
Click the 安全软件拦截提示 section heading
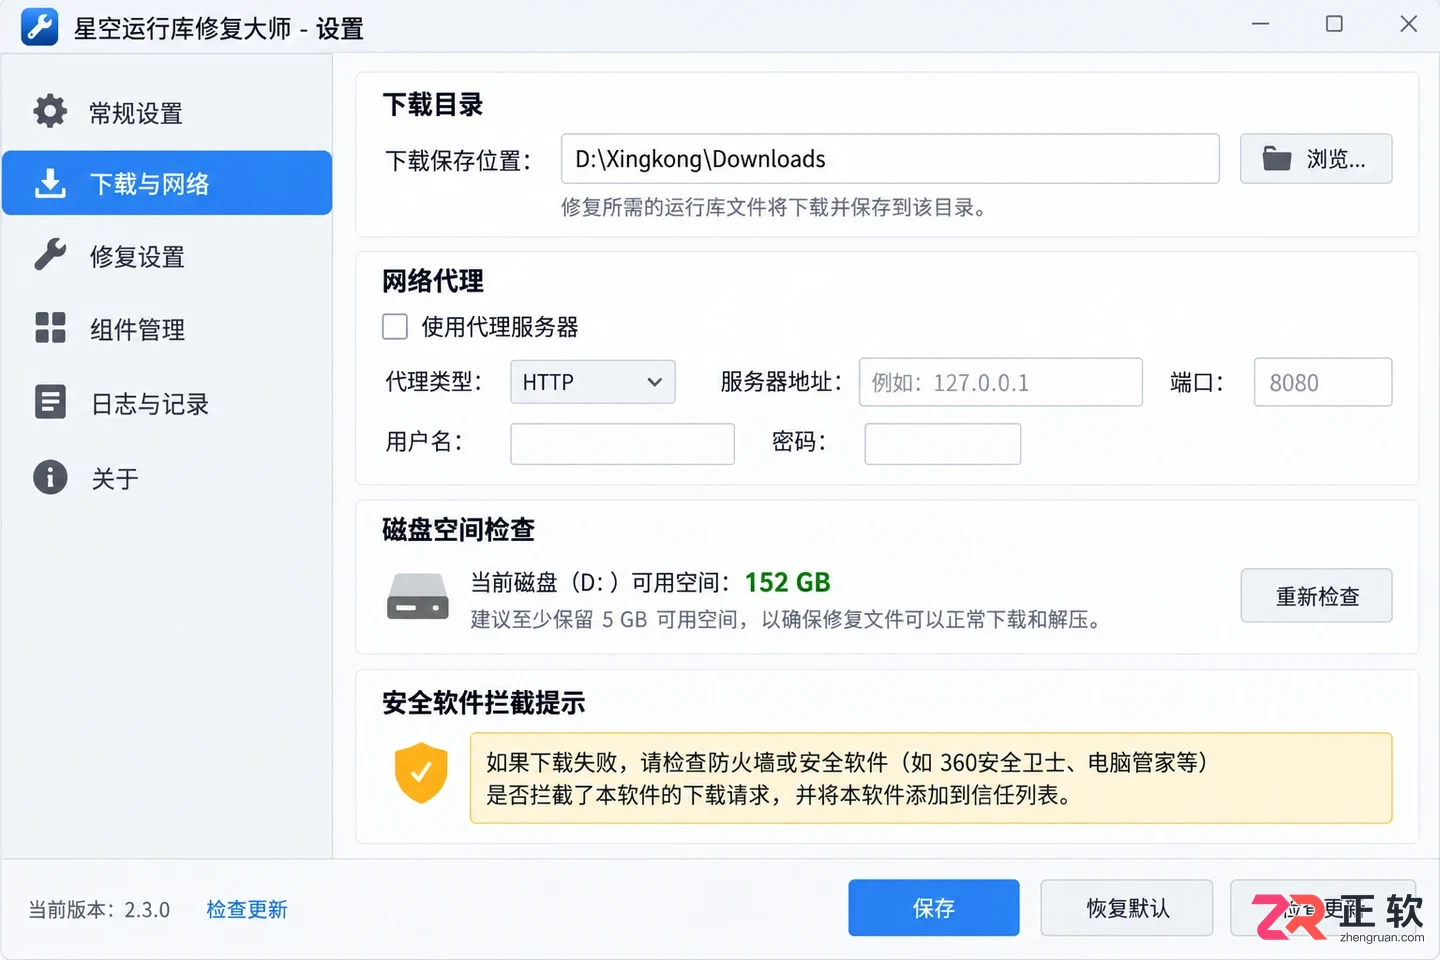[x=484, y=703]
